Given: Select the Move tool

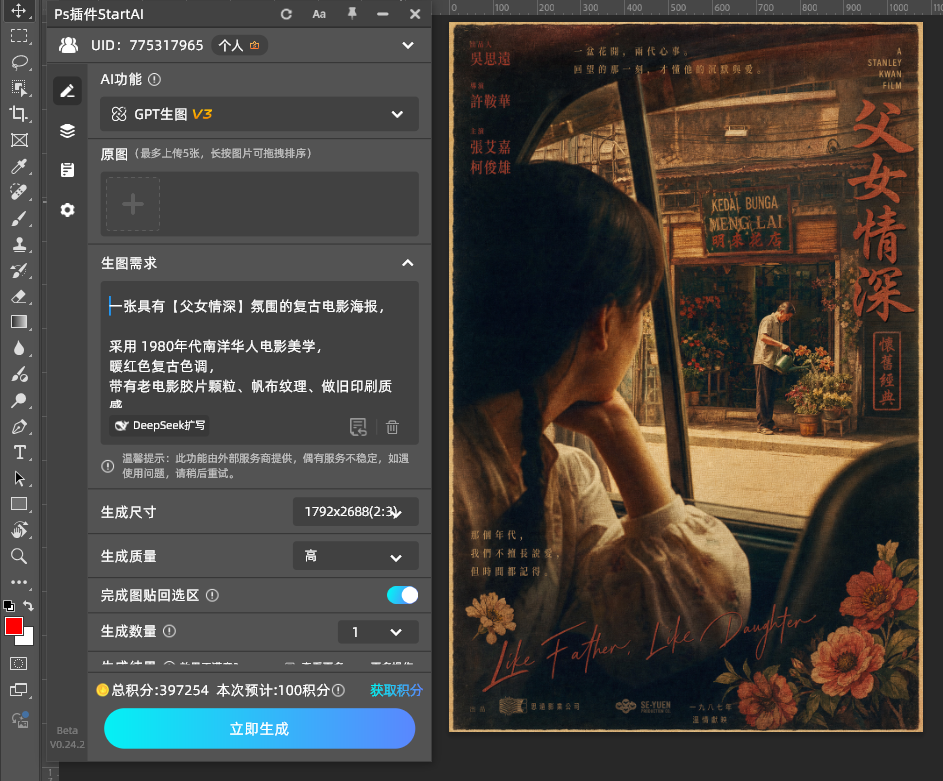Looking at the screenshot, I should point(19,11).
